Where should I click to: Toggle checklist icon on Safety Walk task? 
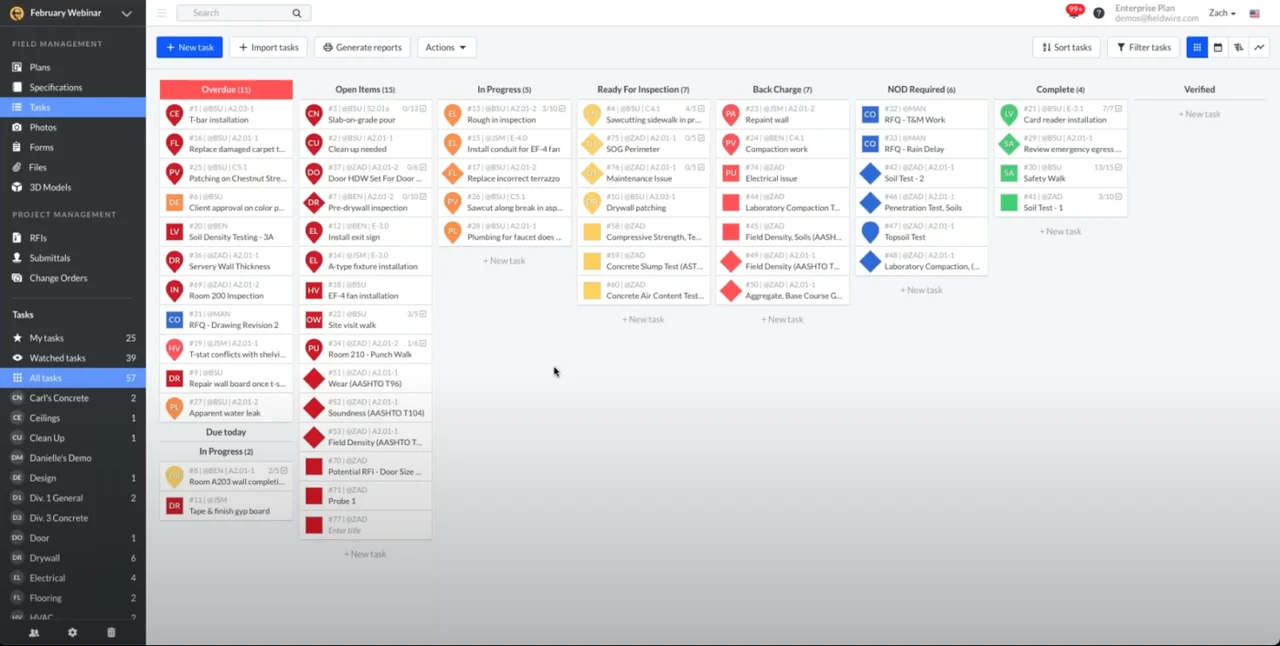(x=1118, y=167)
